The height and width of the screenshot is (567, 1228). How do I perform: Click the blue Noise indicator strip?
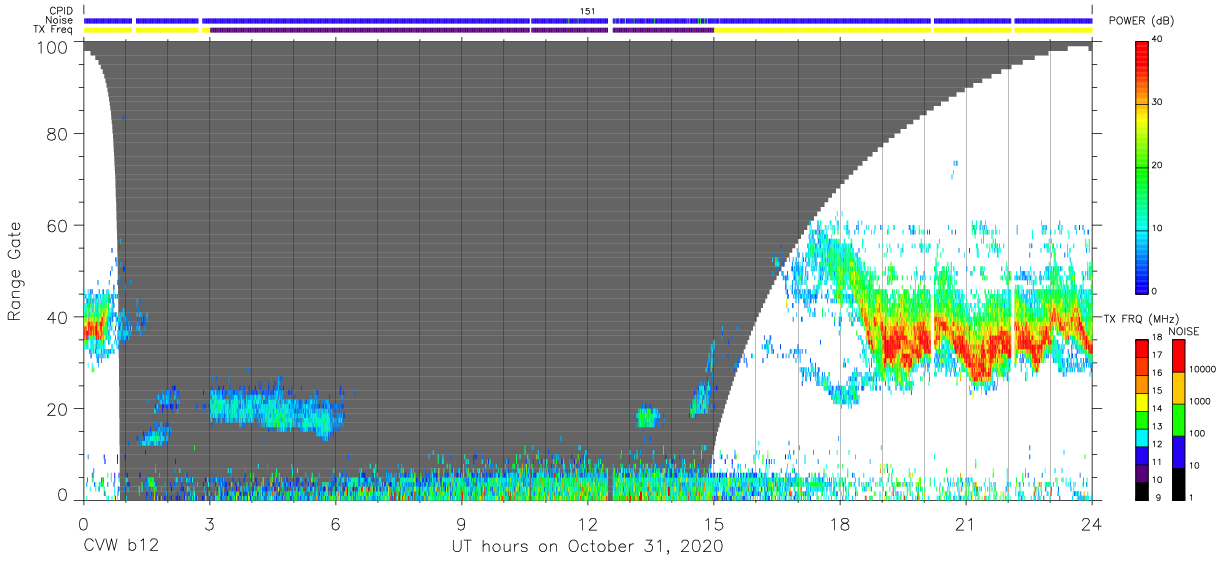[588, 20]
